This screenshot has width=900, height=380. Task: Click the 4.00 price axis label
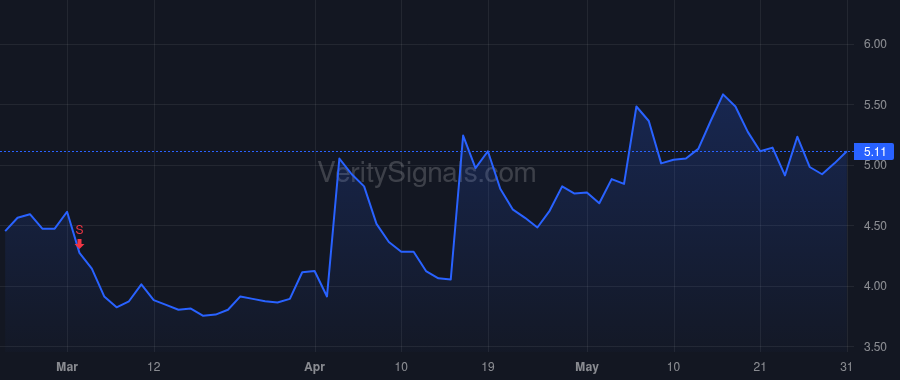click(x=875, y=286)
